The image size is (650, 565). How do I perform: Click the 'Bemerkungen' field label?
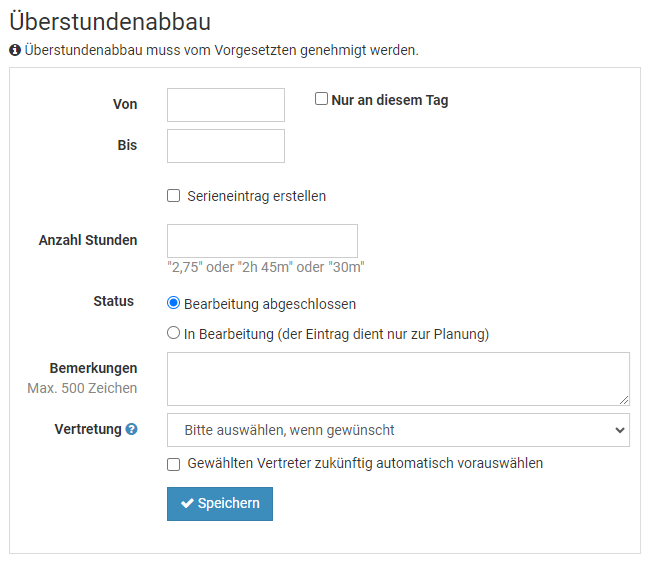pos(93,368)
